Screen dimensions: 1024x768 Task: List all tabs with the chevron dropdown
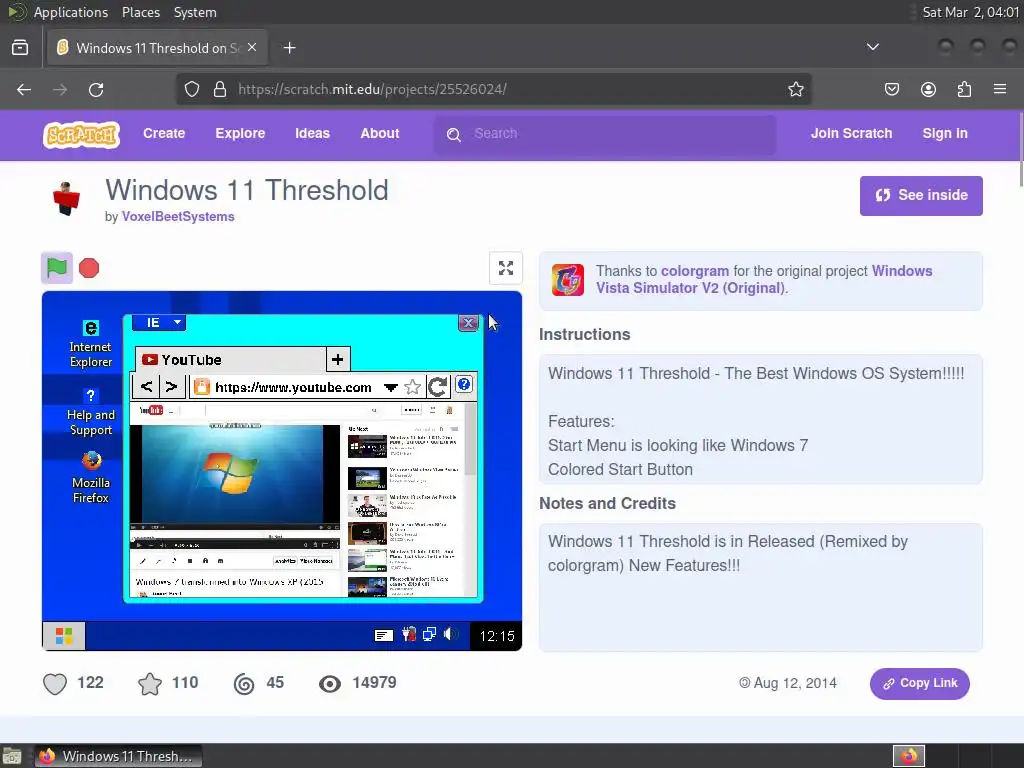tap(872, 47)
